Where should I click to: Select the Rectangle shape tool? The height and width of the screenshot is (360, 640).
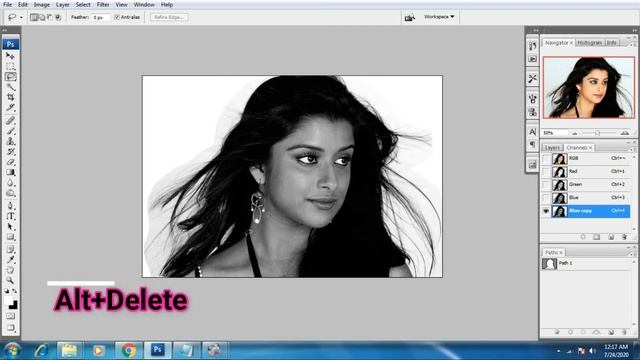click(10, 237)
